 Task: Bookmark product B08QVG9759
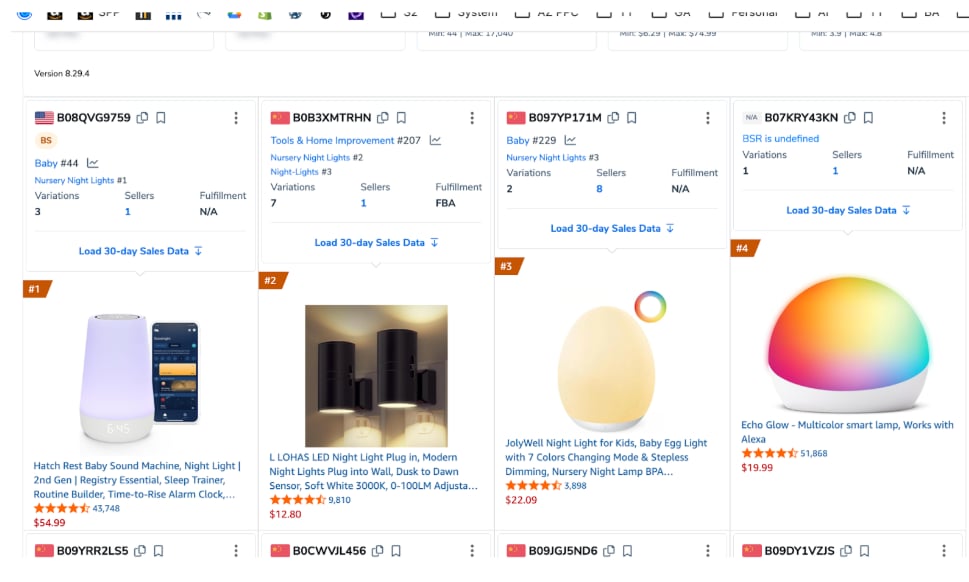pyautogui.click(x=160, y=118)
